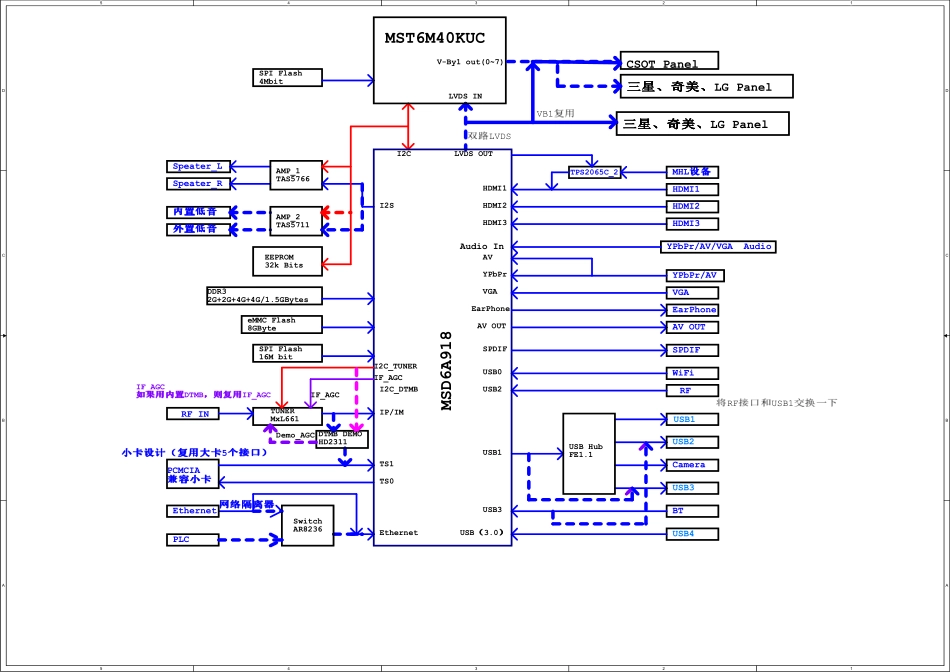Select the SPI Flash 4Mbit box
This screenshot has width=950, height=672.
coord(289,78)
